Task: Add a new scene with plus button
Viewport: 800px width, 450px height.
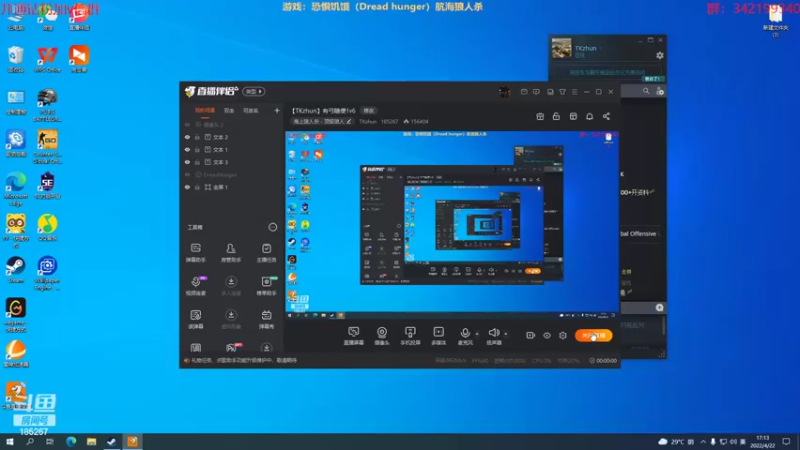Action: coord(277,110)
